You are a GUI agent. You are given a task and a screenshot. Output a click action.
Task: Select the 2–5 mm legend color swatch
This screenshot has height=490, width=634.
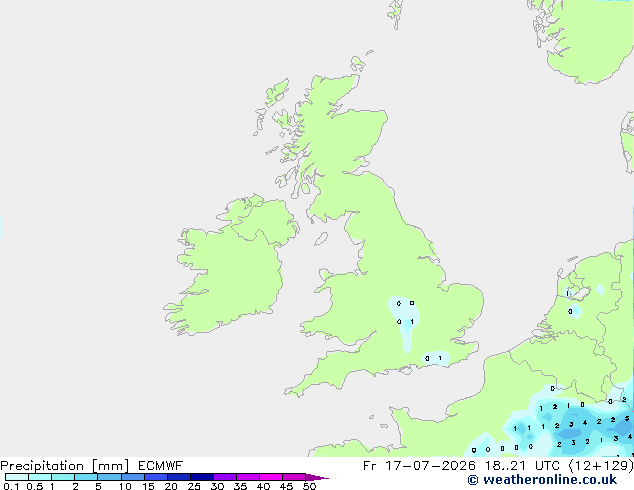pyautogui.click(x=86, y=477)
